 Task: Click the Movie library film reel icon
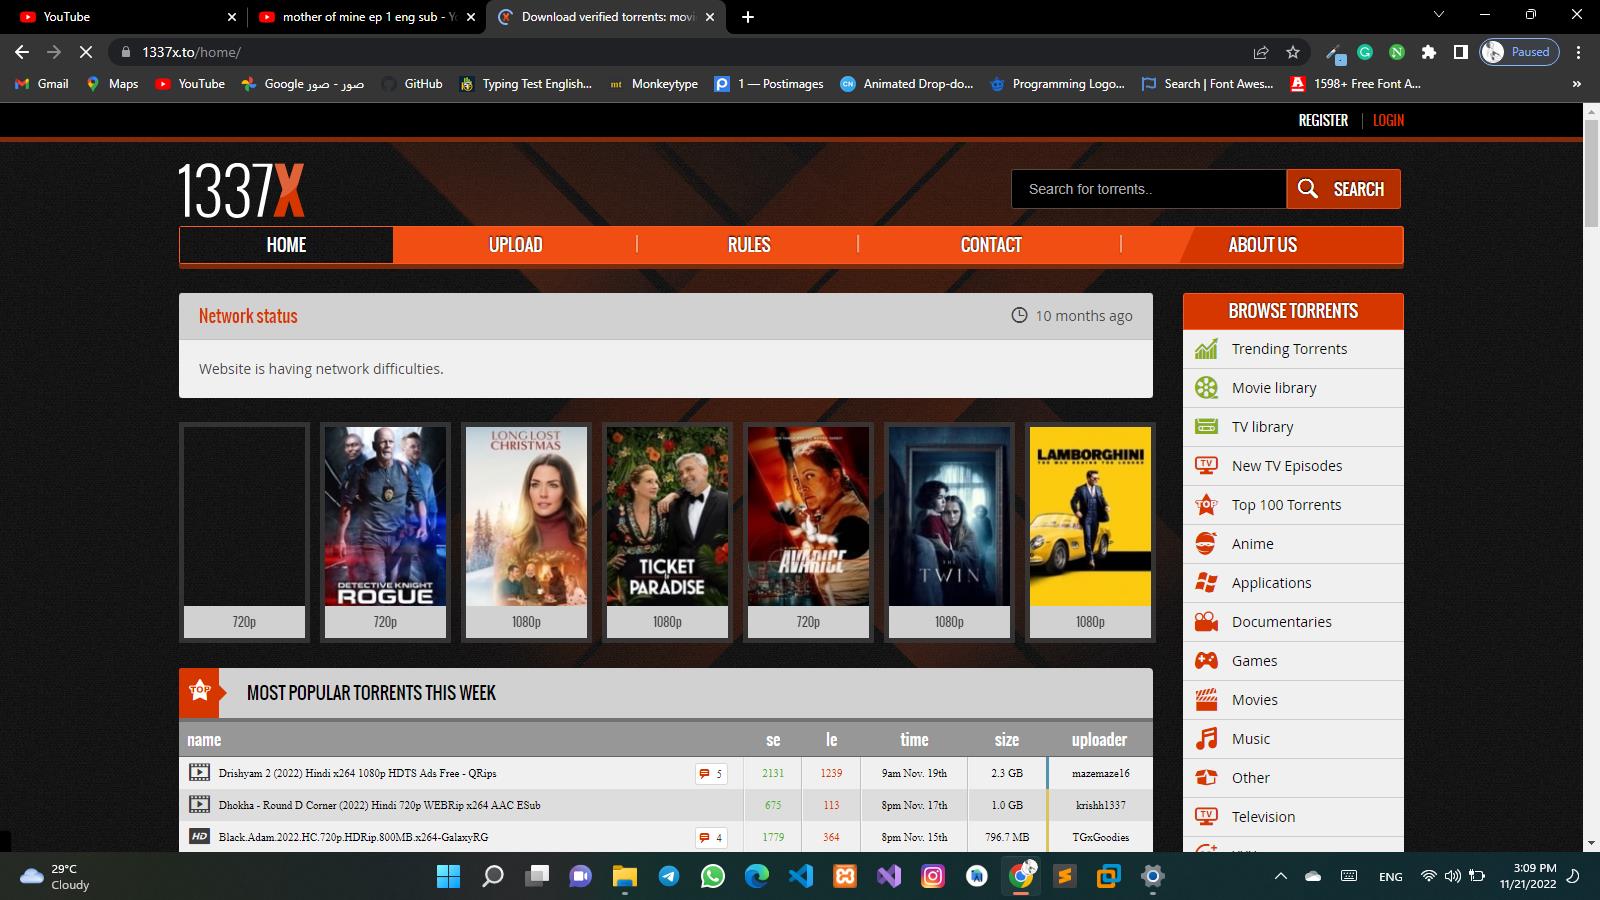point(1207,388)
